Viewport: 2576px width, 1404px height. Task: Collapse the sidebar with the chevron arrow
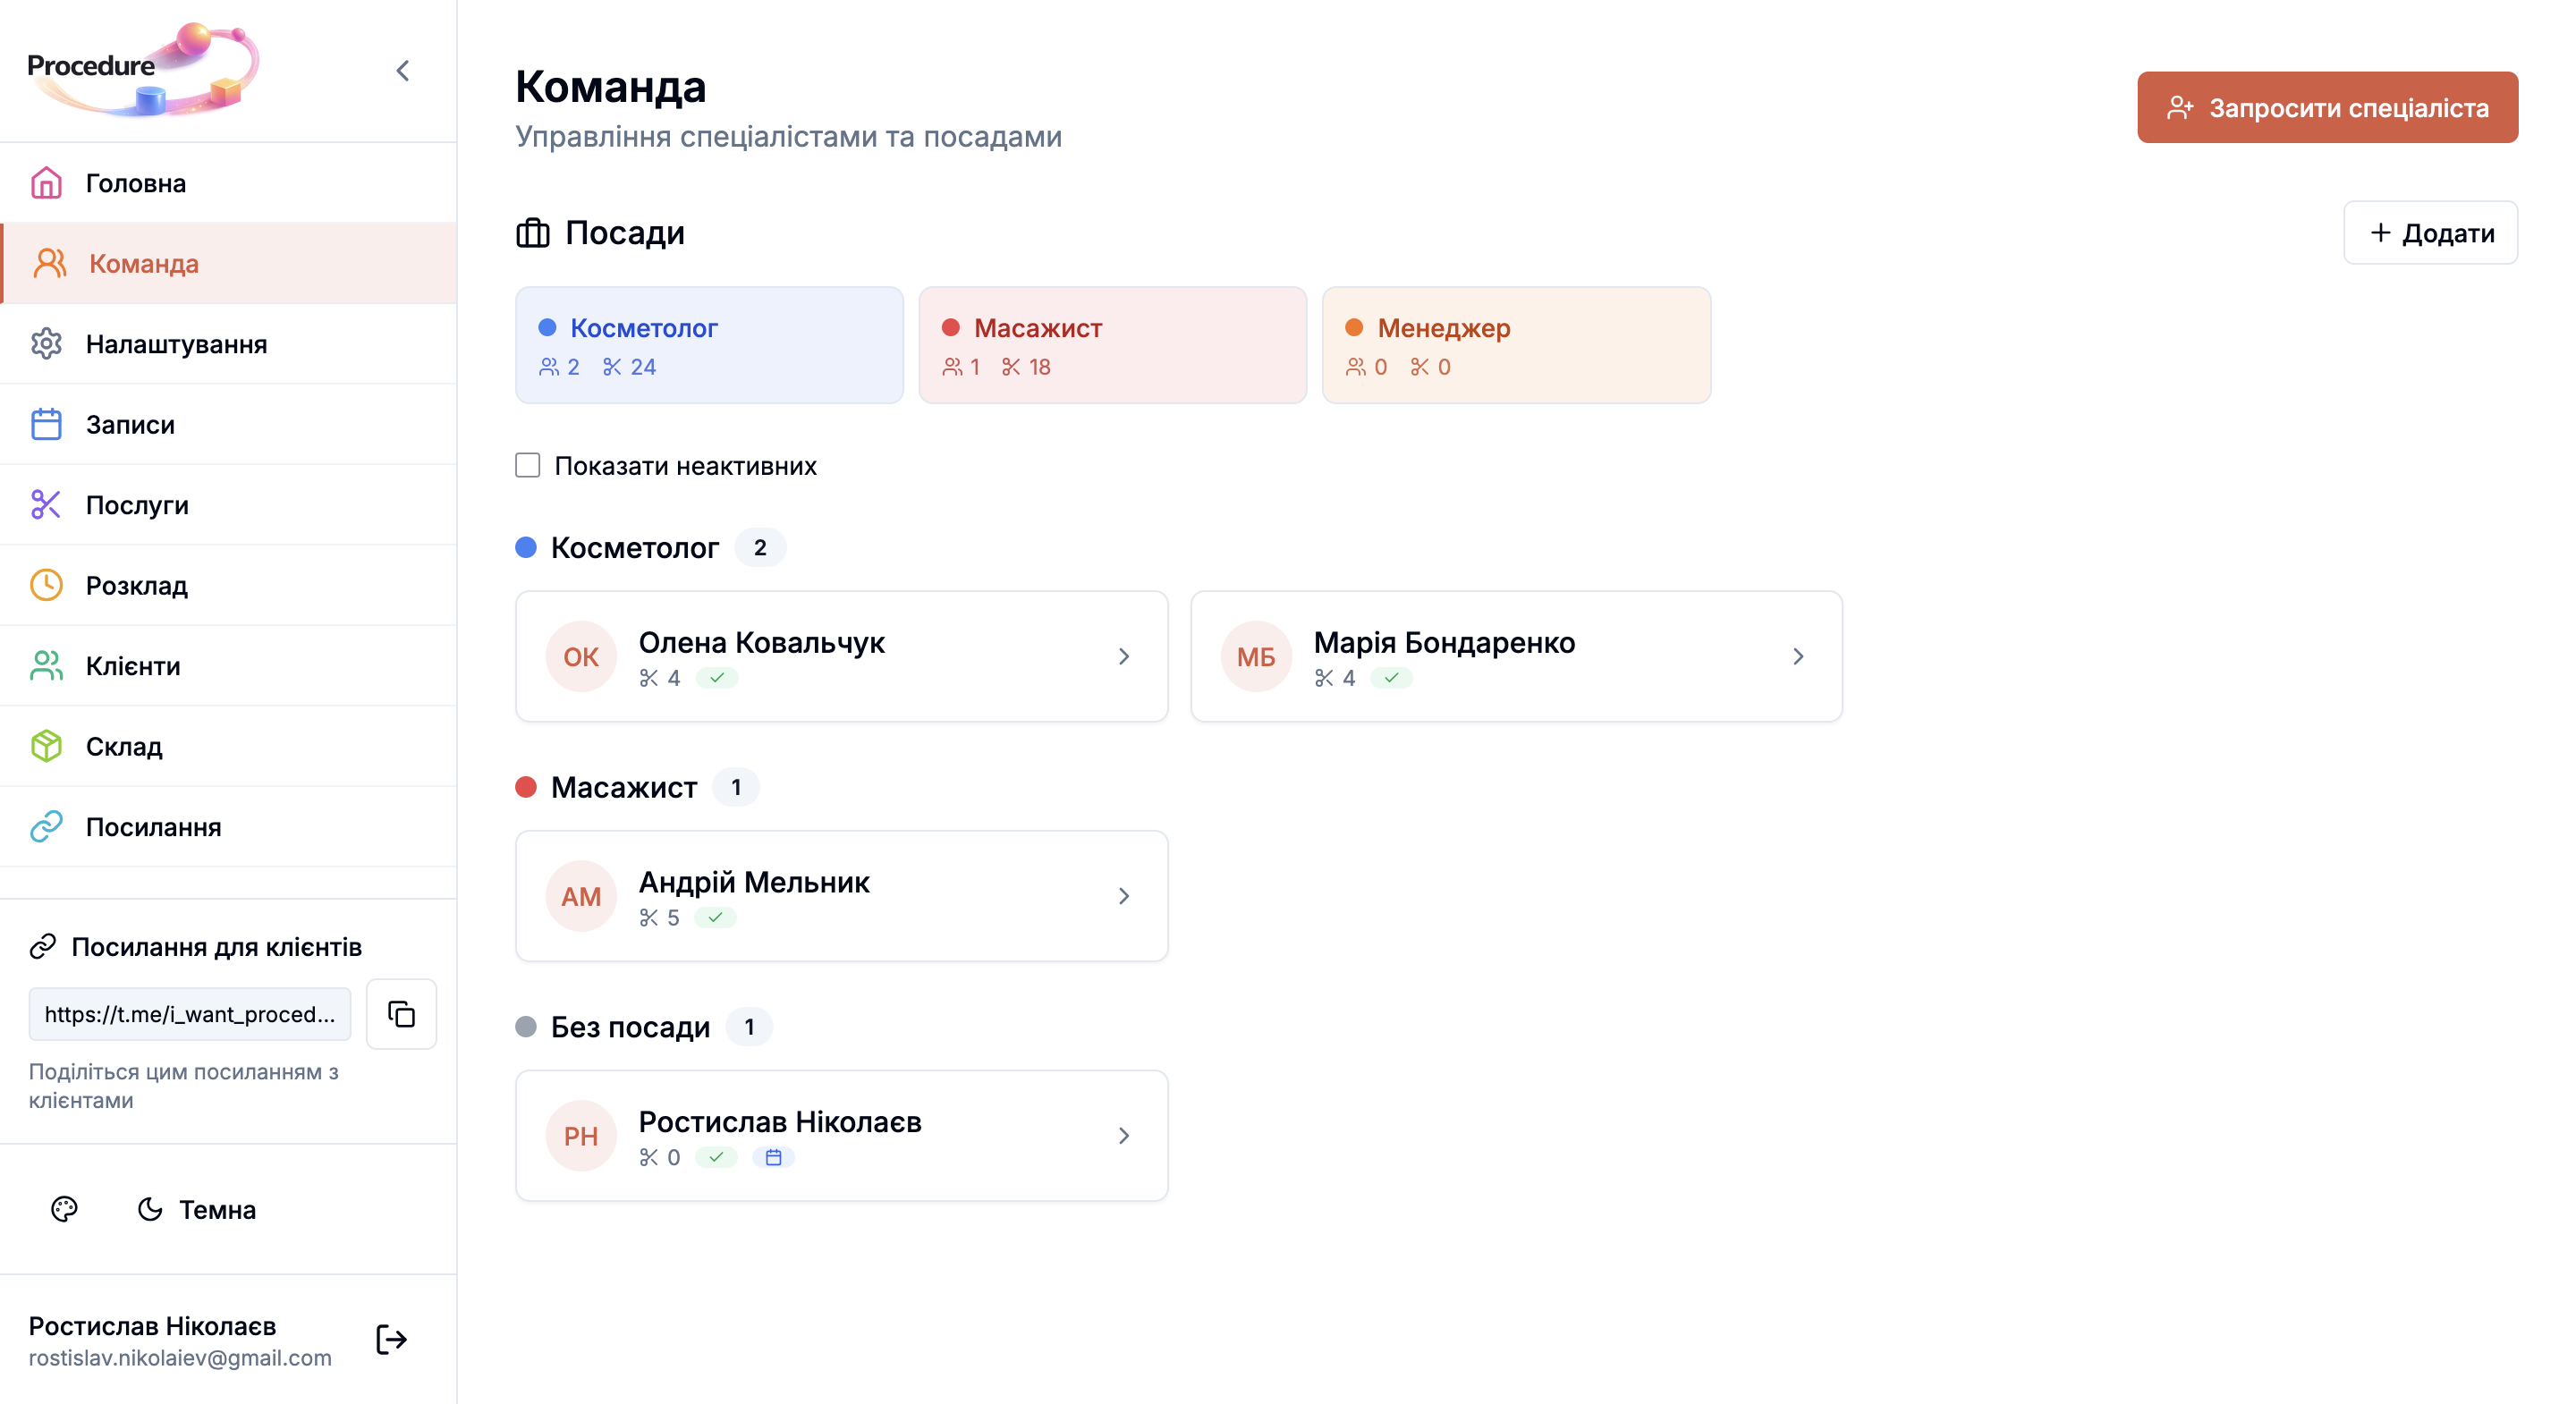[403, 70]
